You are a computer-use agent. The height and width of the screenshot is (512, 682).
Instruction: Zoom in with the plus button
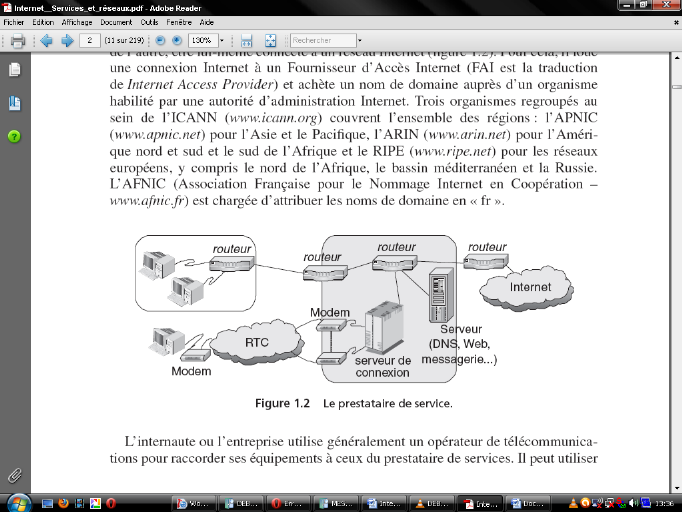[177, 40]
